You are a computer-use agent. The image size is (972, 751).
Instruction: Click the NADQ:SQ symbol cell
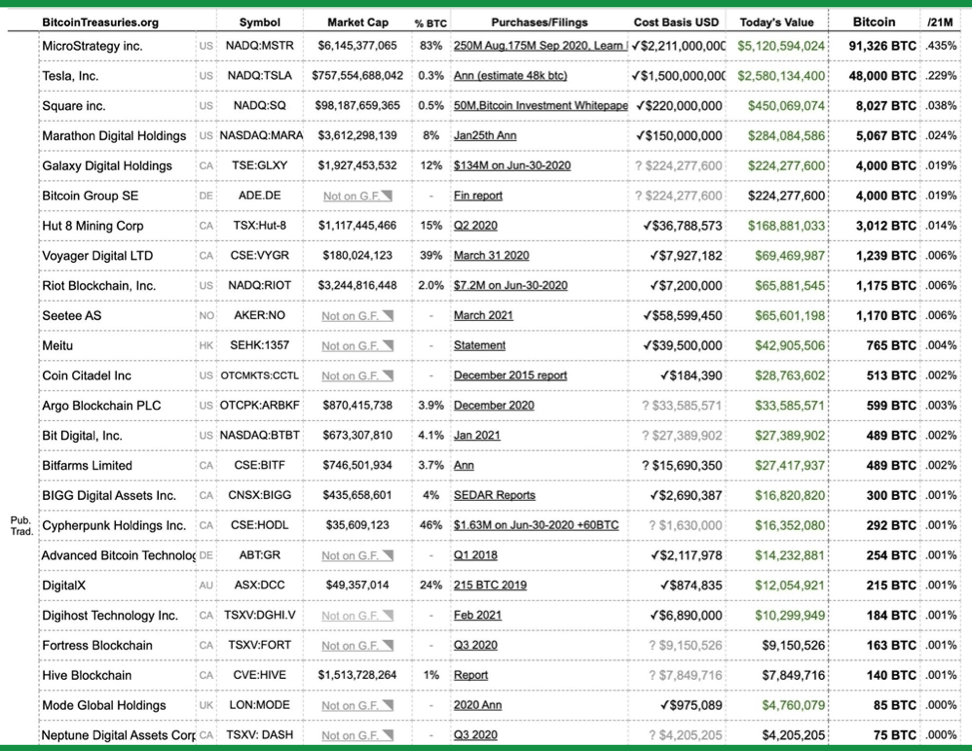260,105
